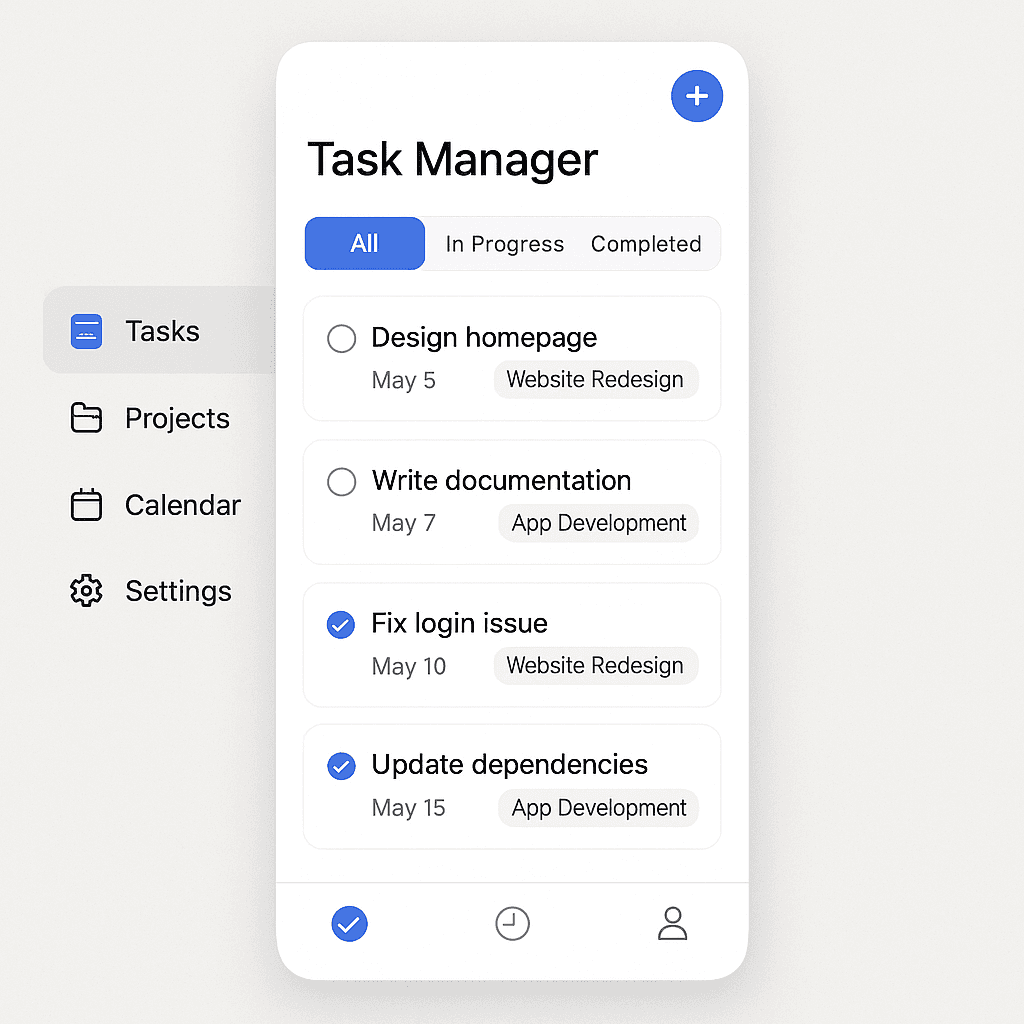
Task: Select the May 10 date on Fix login issue
Action: tap(409, 666)
